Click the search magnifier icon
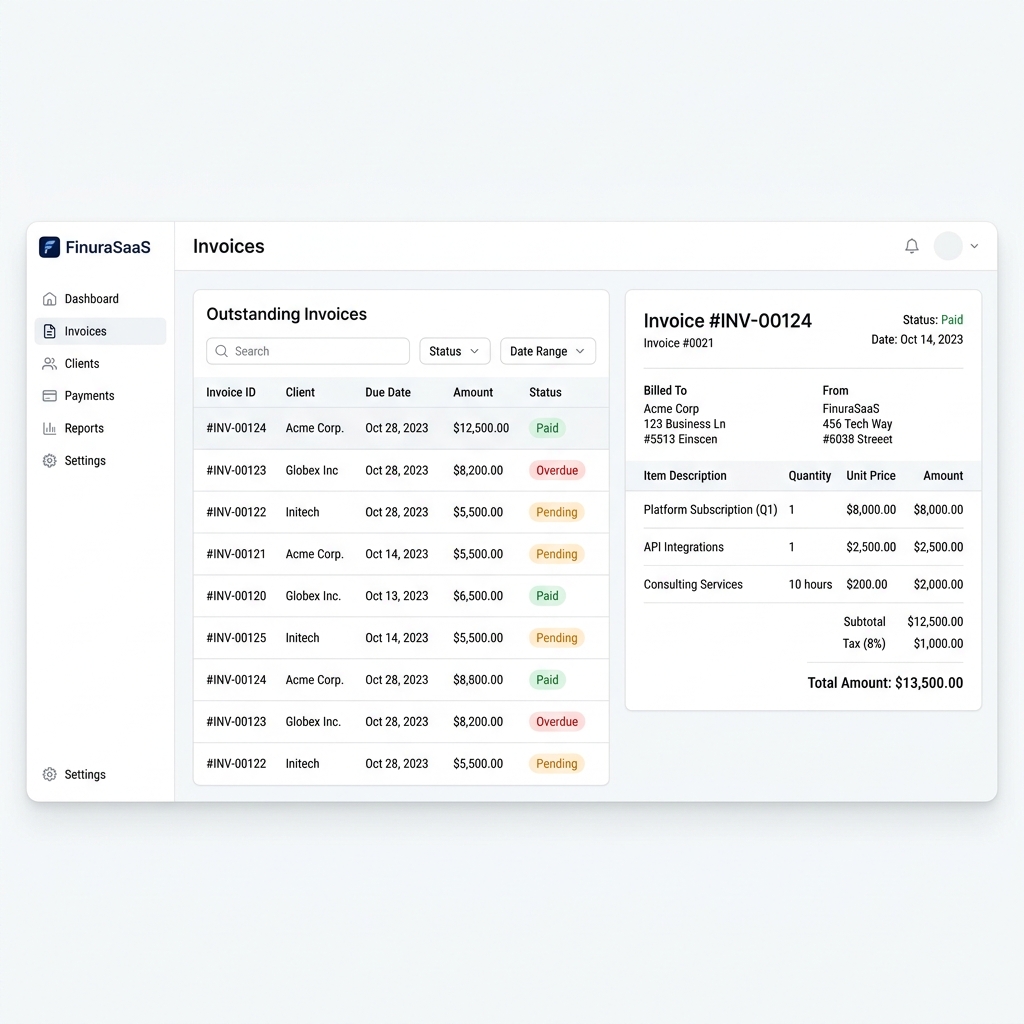 click(222, 351)
